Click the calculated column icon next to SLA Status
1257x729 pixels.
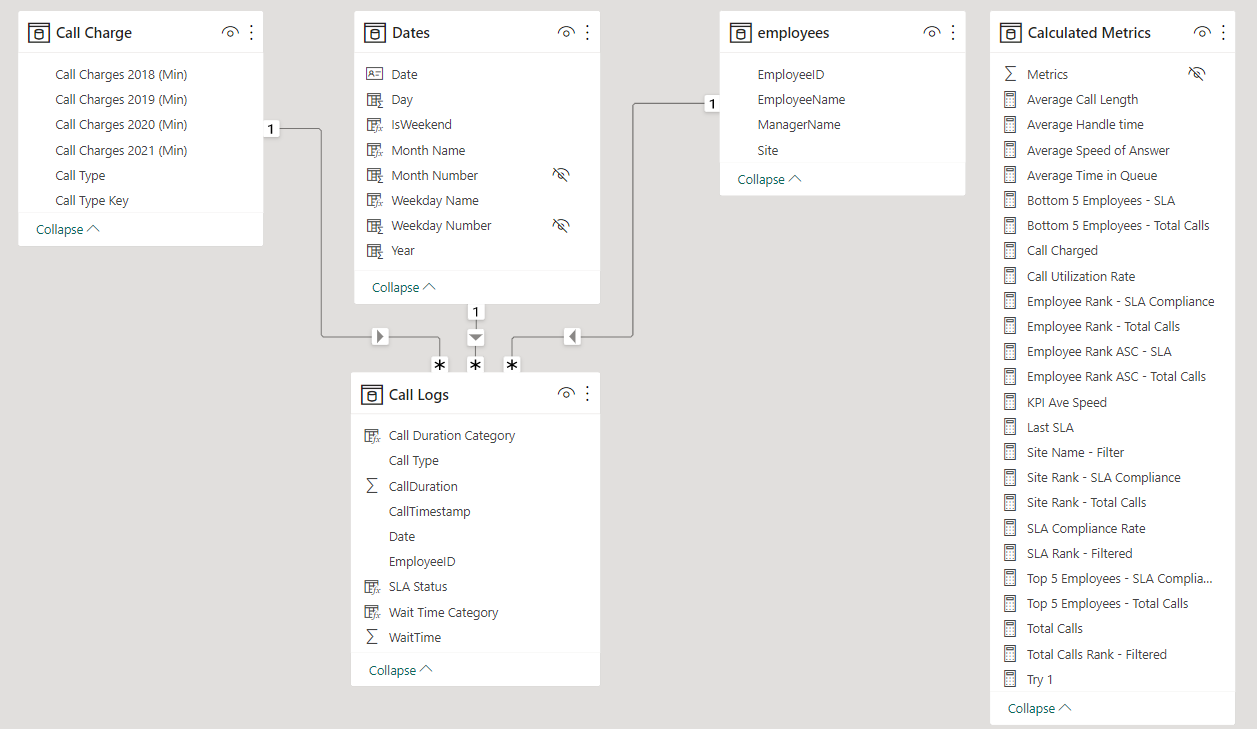pyautogui.click(x=372, y=586)
